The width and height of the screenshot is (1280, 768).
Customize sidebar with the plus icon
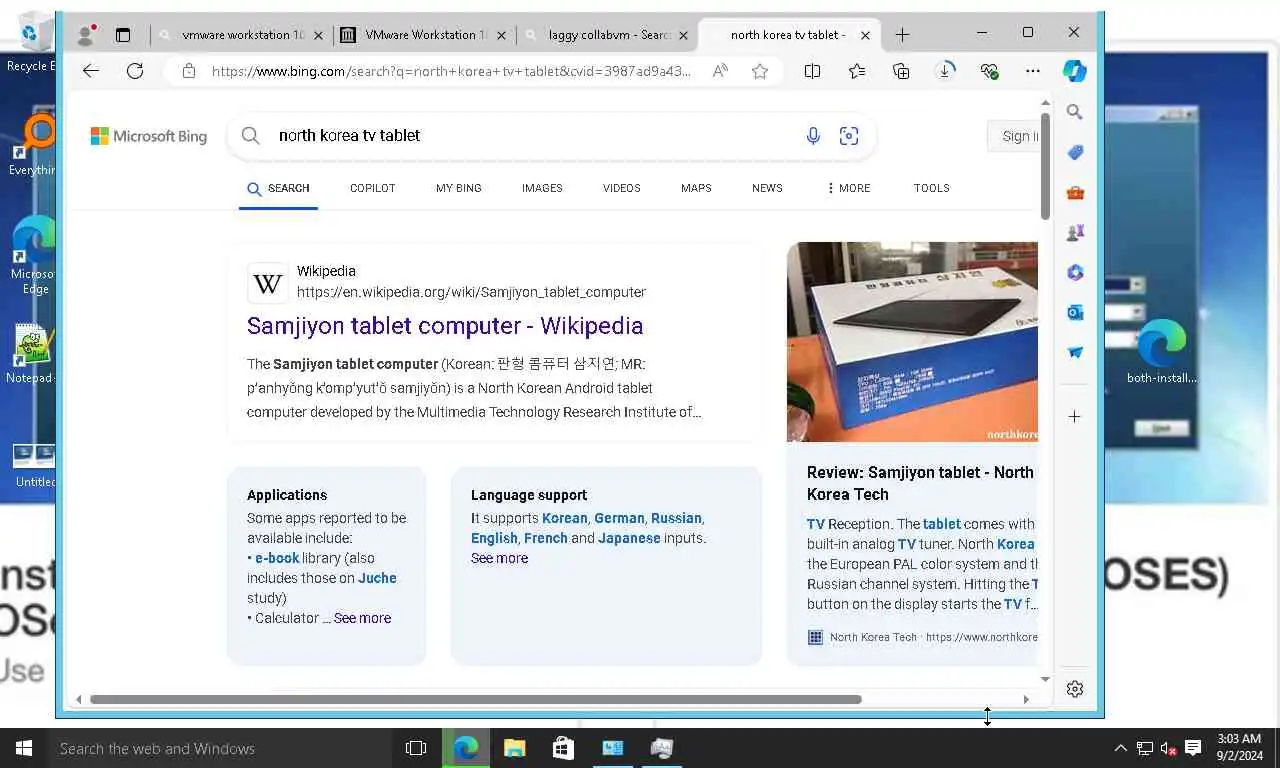[x=1075, y=416]
